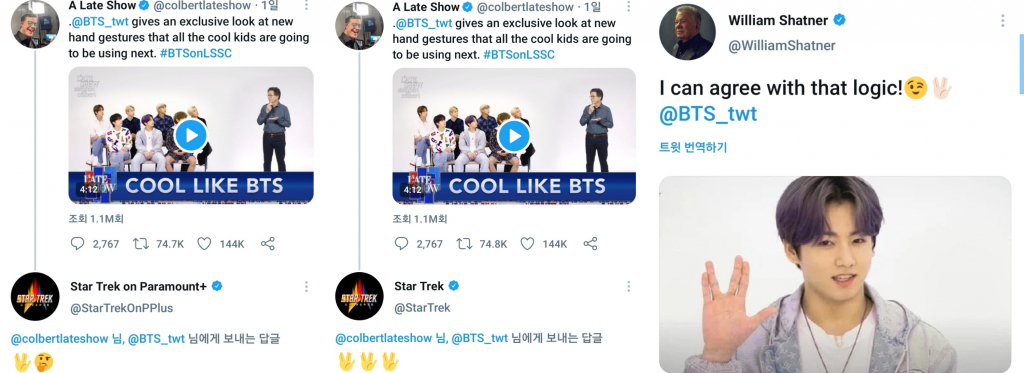The width and height of the screenshot is (1024, 373).
Task: Open the William Shatner profile picture
Action: [688, 33]
